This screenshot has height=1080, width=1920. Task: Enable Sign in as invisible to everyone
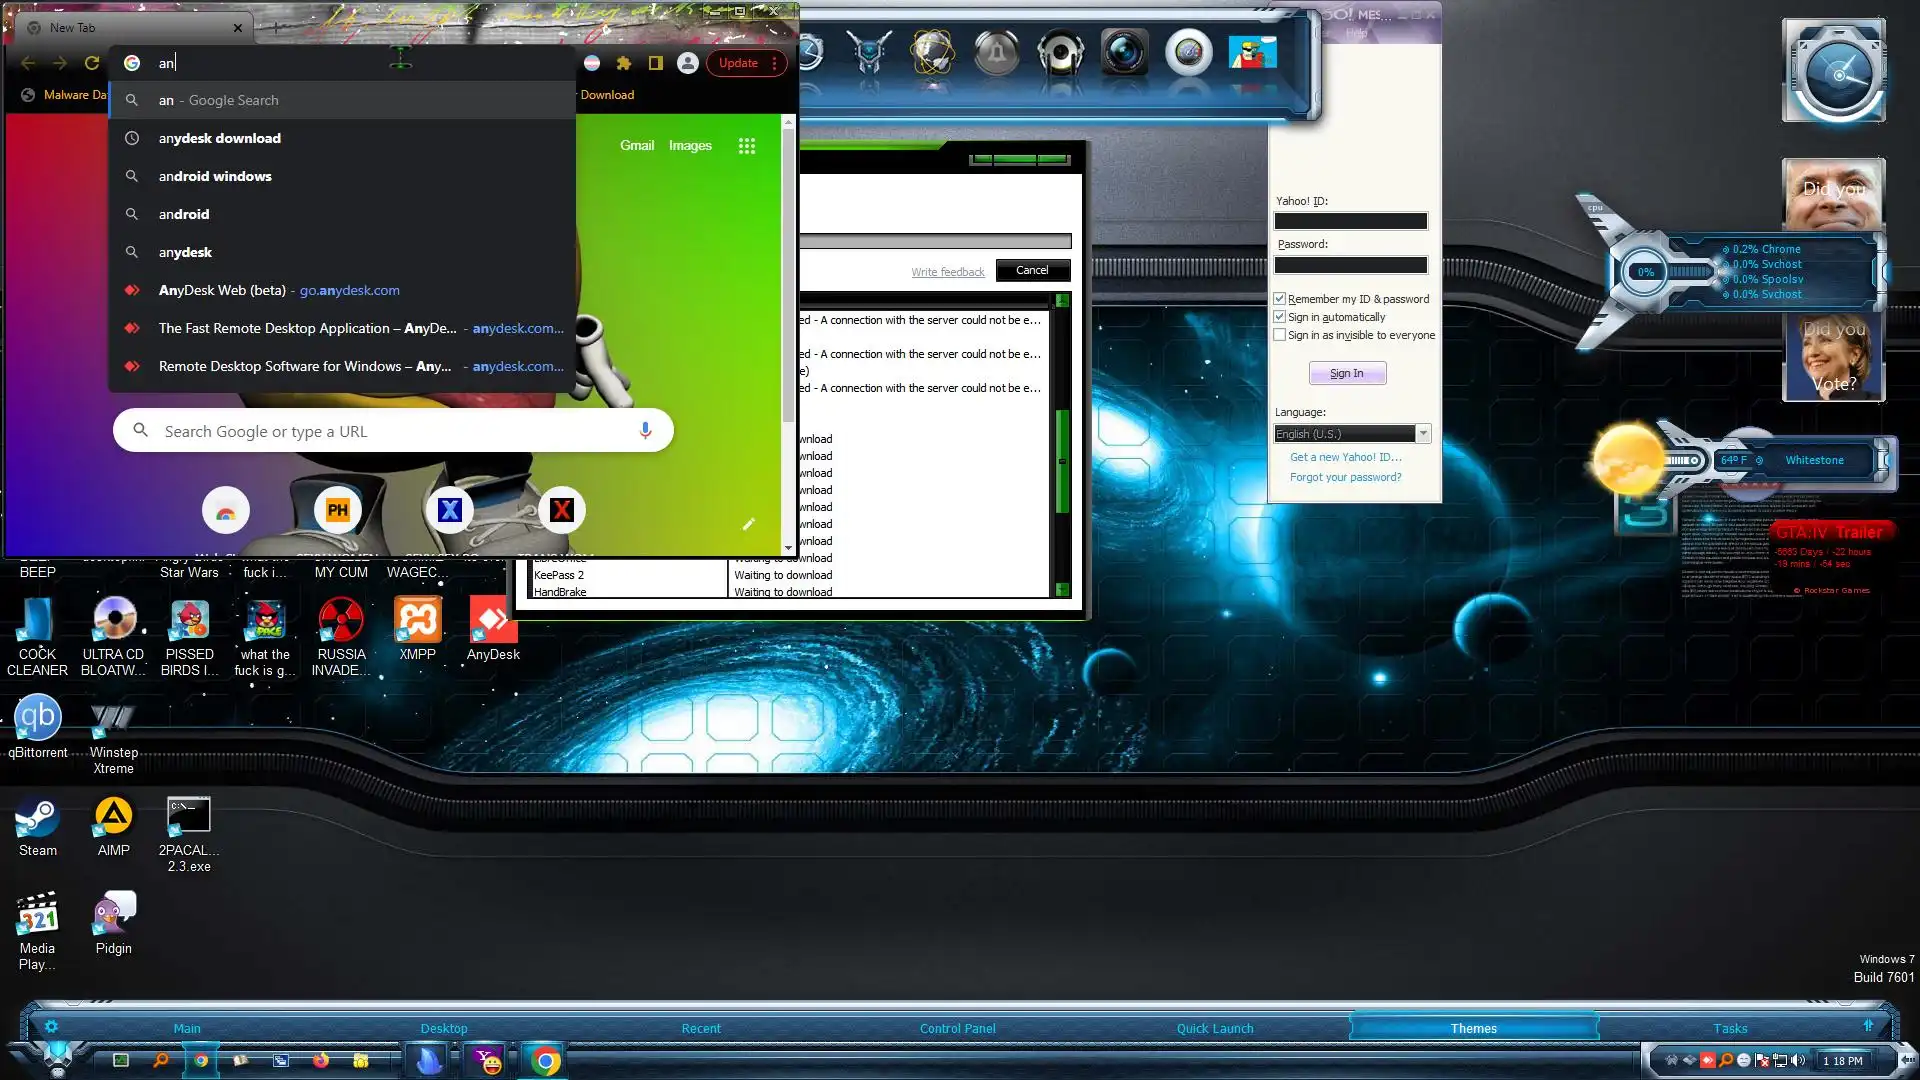pyautogui.click(x=1279, y=335)
